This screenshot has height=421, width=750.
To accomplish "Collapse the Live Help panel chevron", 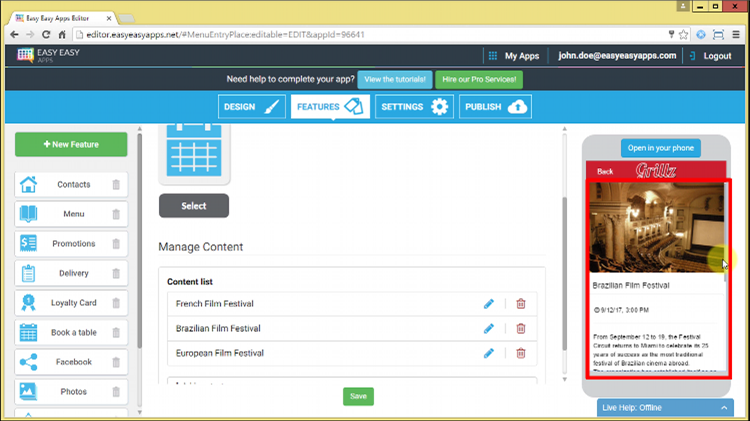I will coord(724,408).
